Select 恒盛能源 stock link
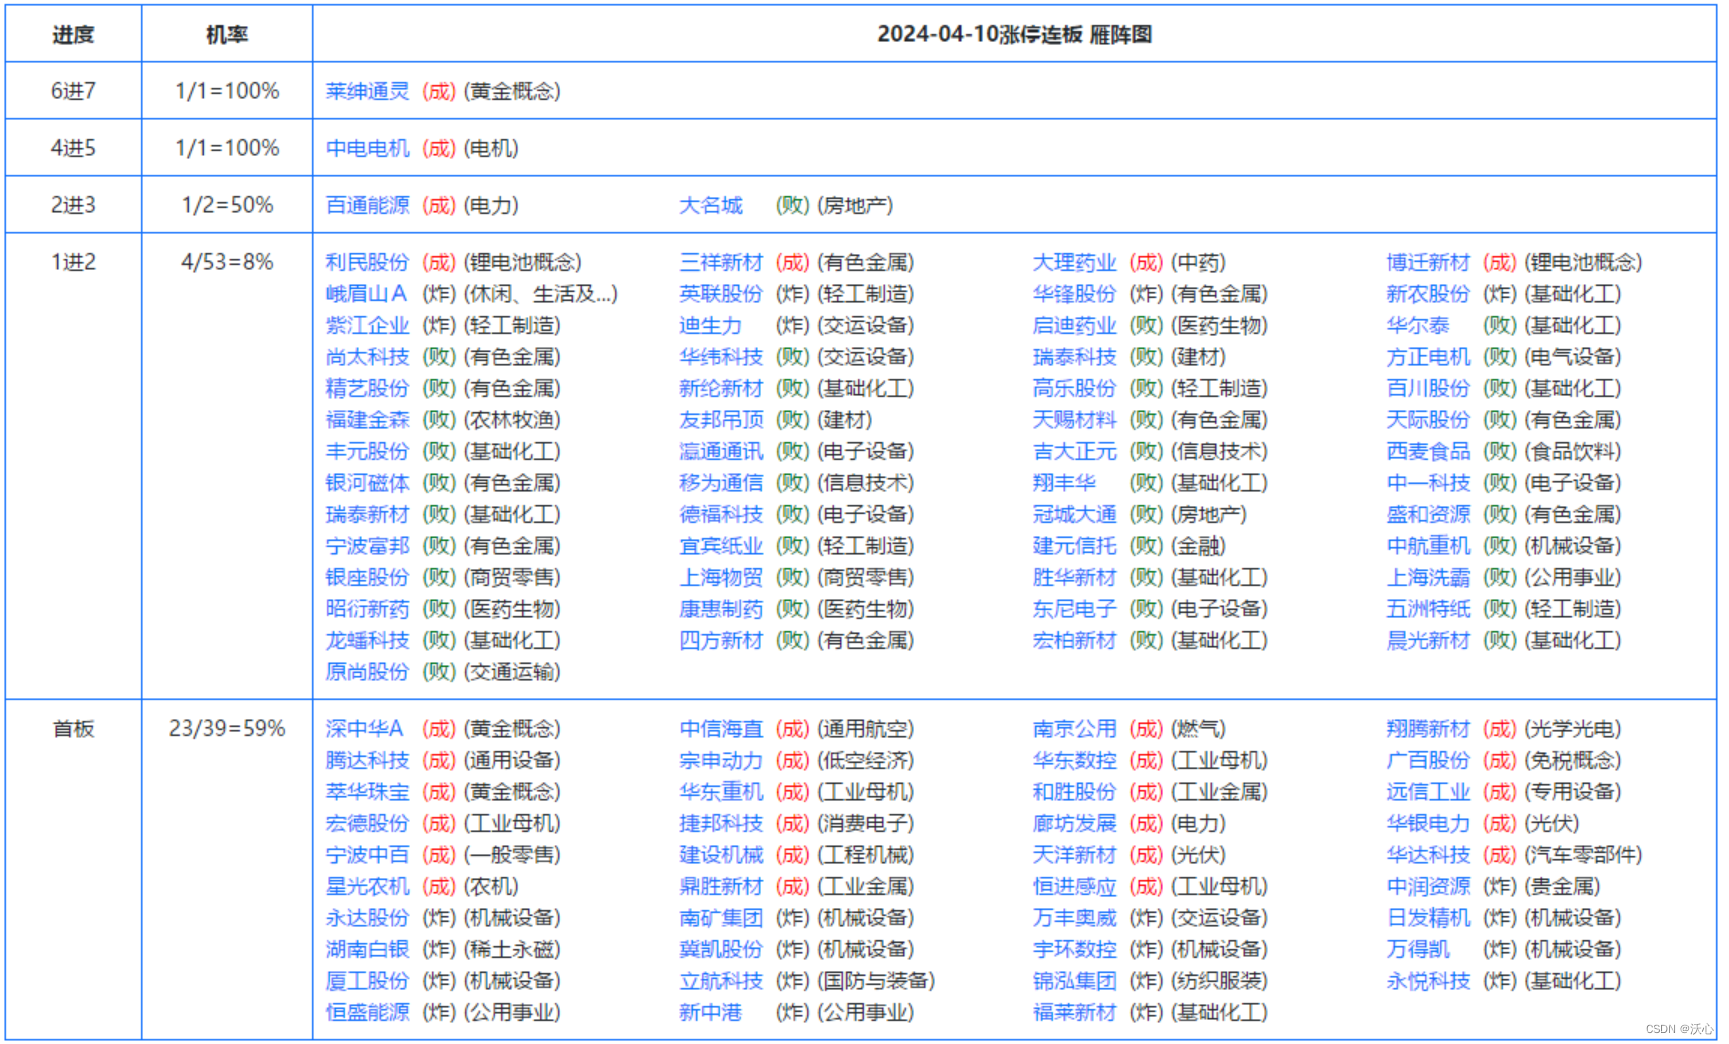The width and height of the screenshot is (1729, 1044). pos(367,1013)
